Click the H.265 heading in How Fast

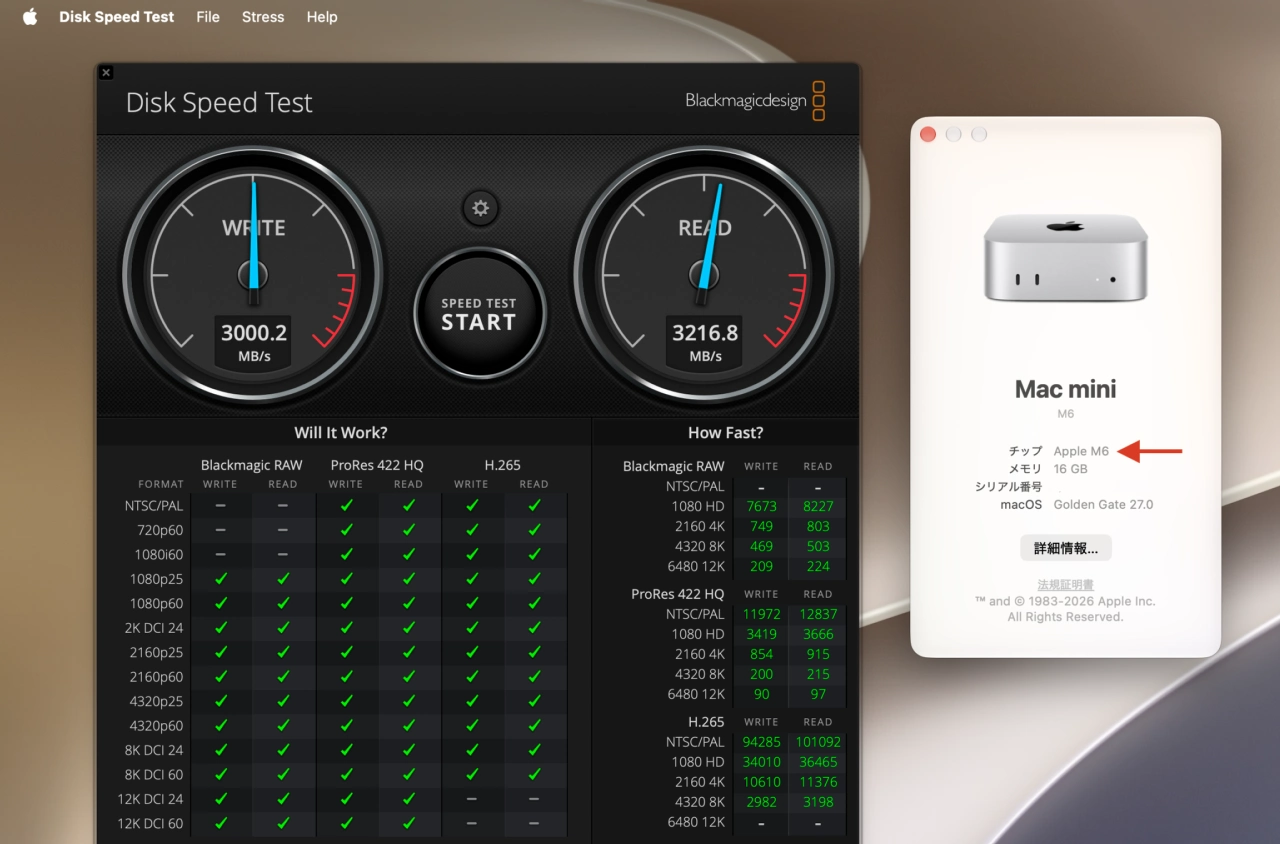pyautogui.click(x=705, y=722)
